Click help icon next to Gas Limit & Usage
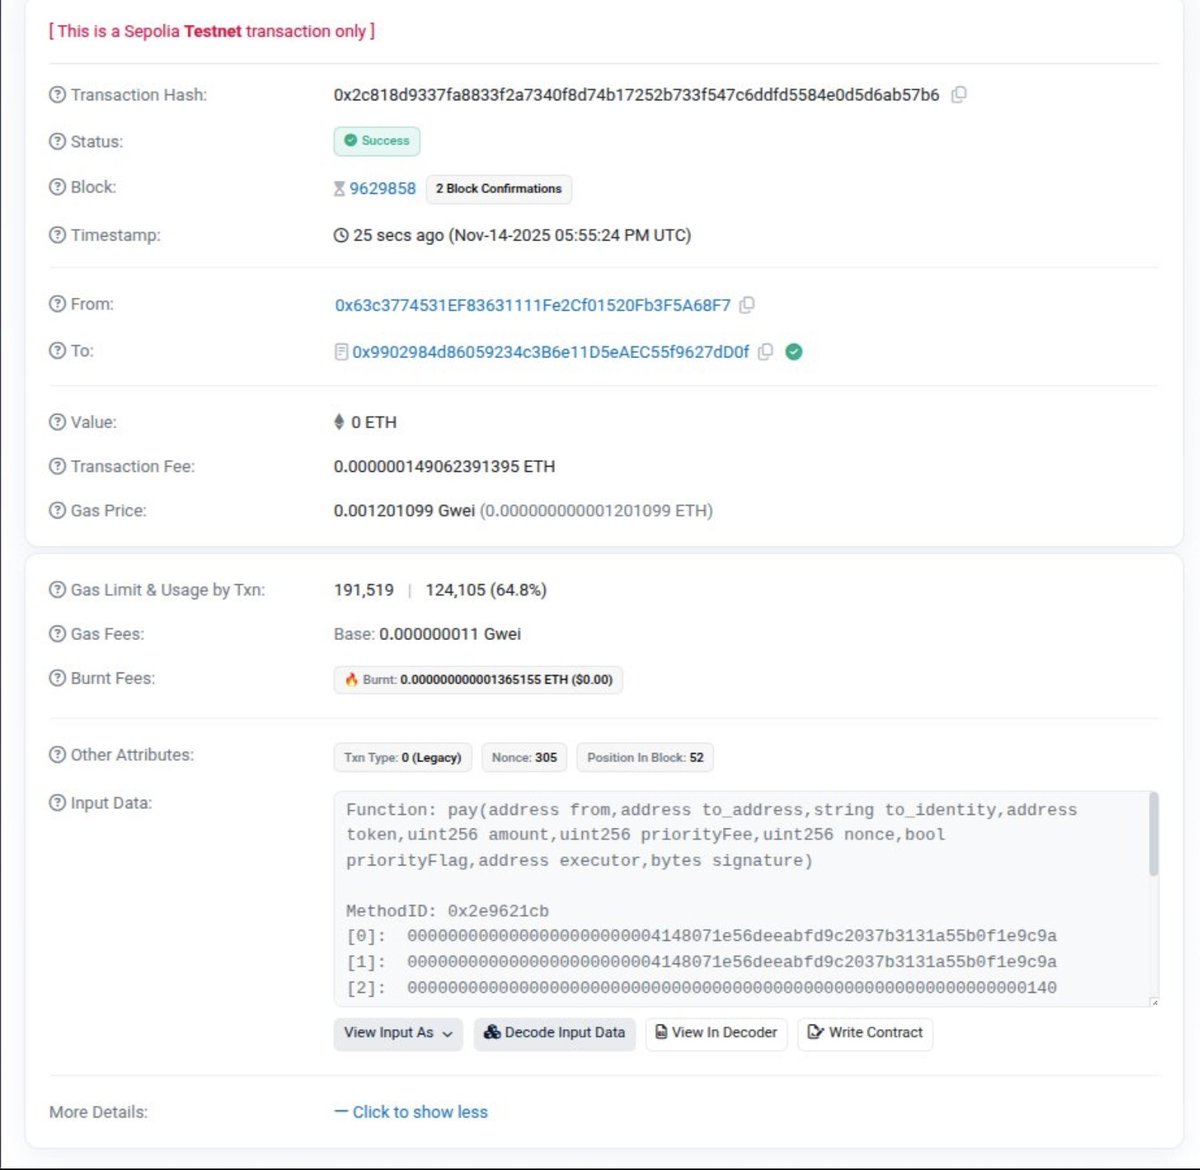This screenshot has width=1200, height=1170. click(x=57, y=590)
